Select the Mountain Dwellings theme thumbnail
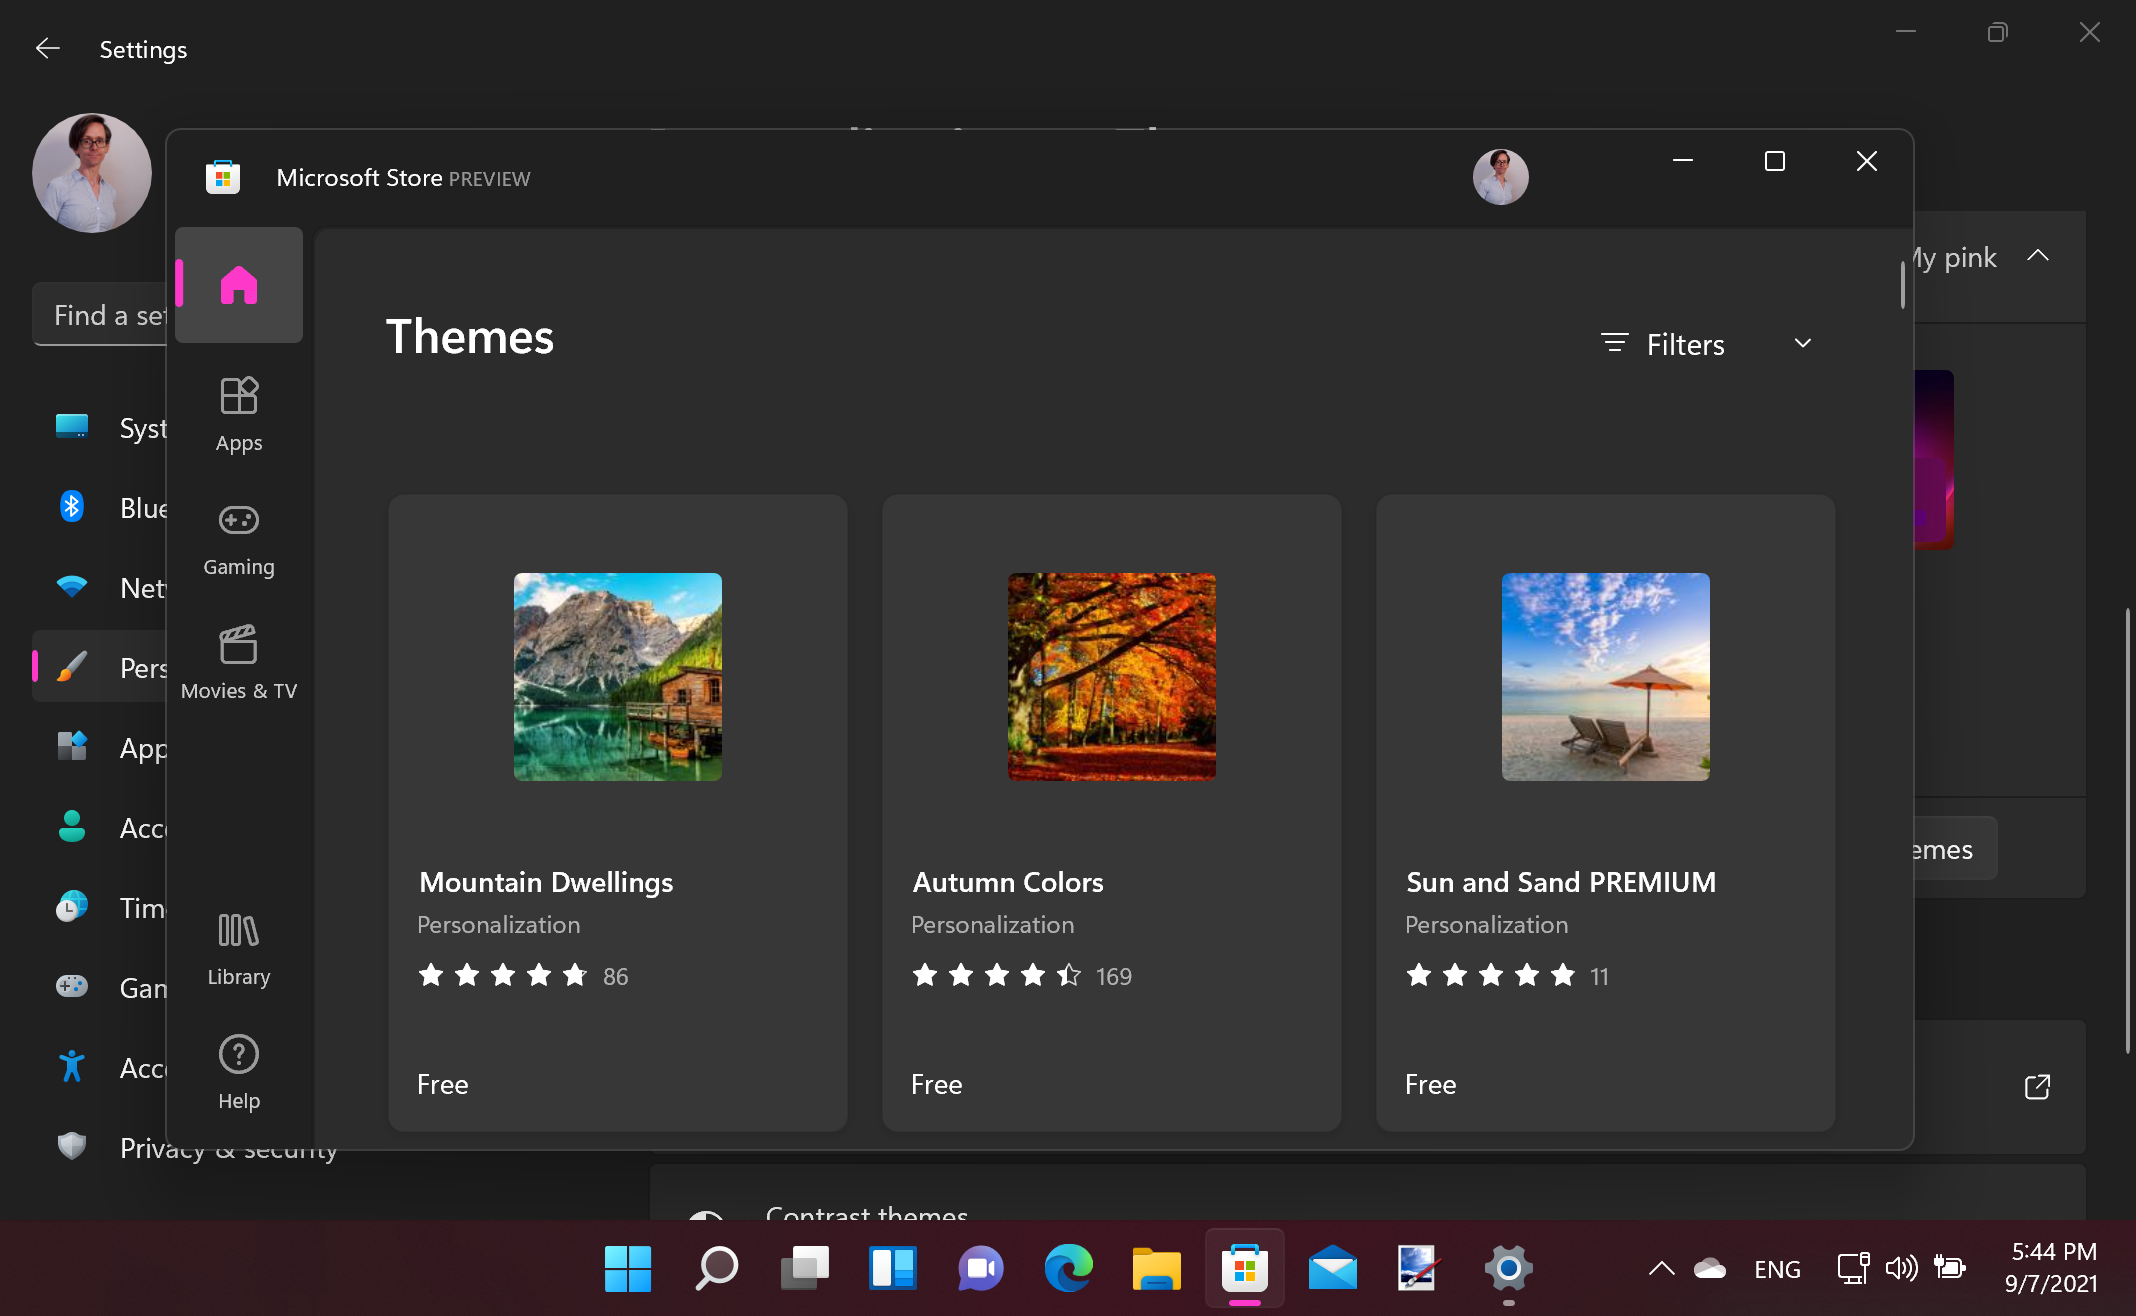Viewport: 2136px width, 1316px height. [618, 676]
